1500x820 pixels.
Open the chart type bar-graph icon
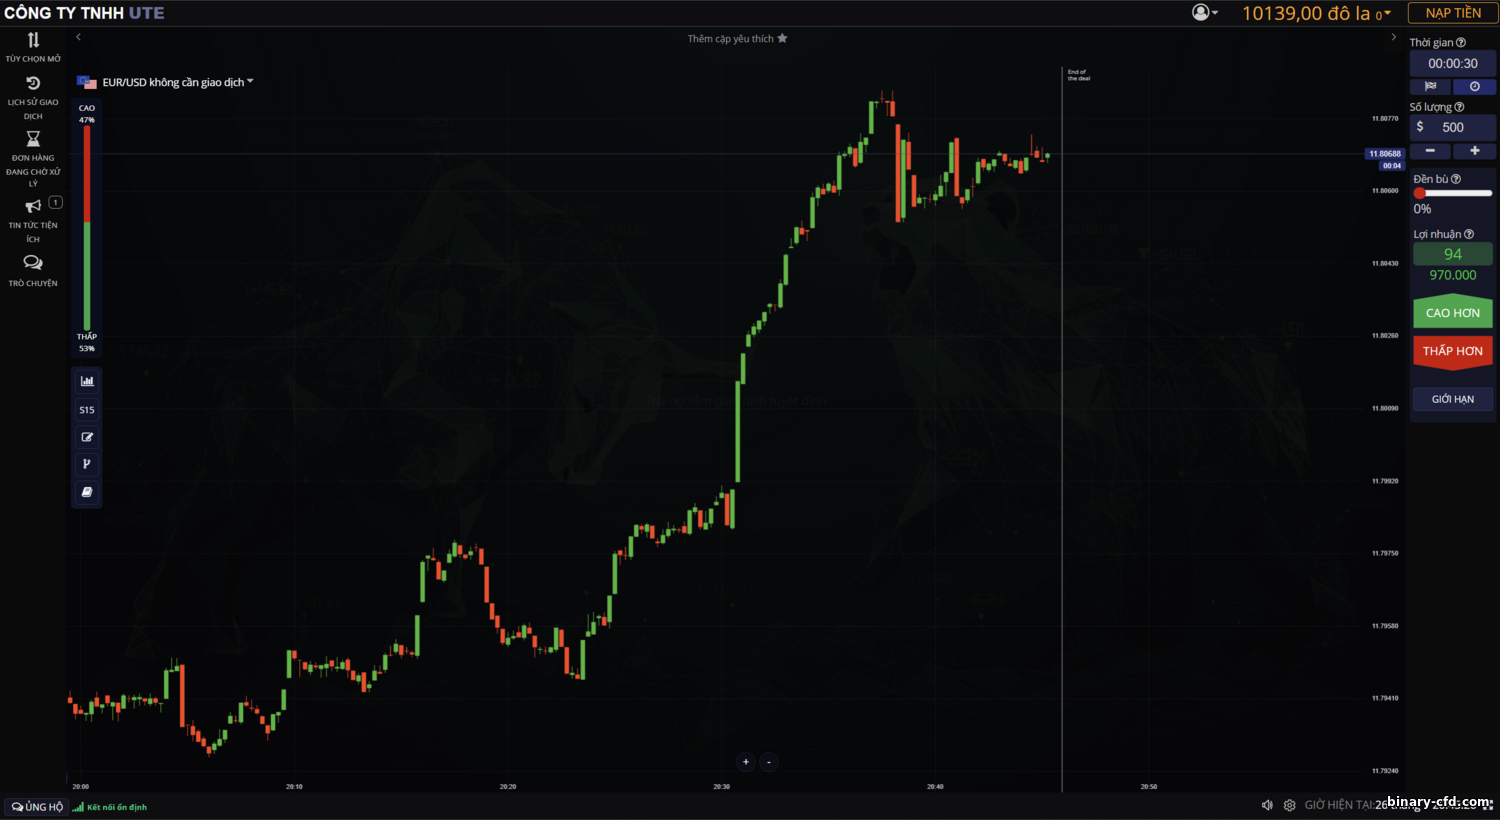[87, 381]
